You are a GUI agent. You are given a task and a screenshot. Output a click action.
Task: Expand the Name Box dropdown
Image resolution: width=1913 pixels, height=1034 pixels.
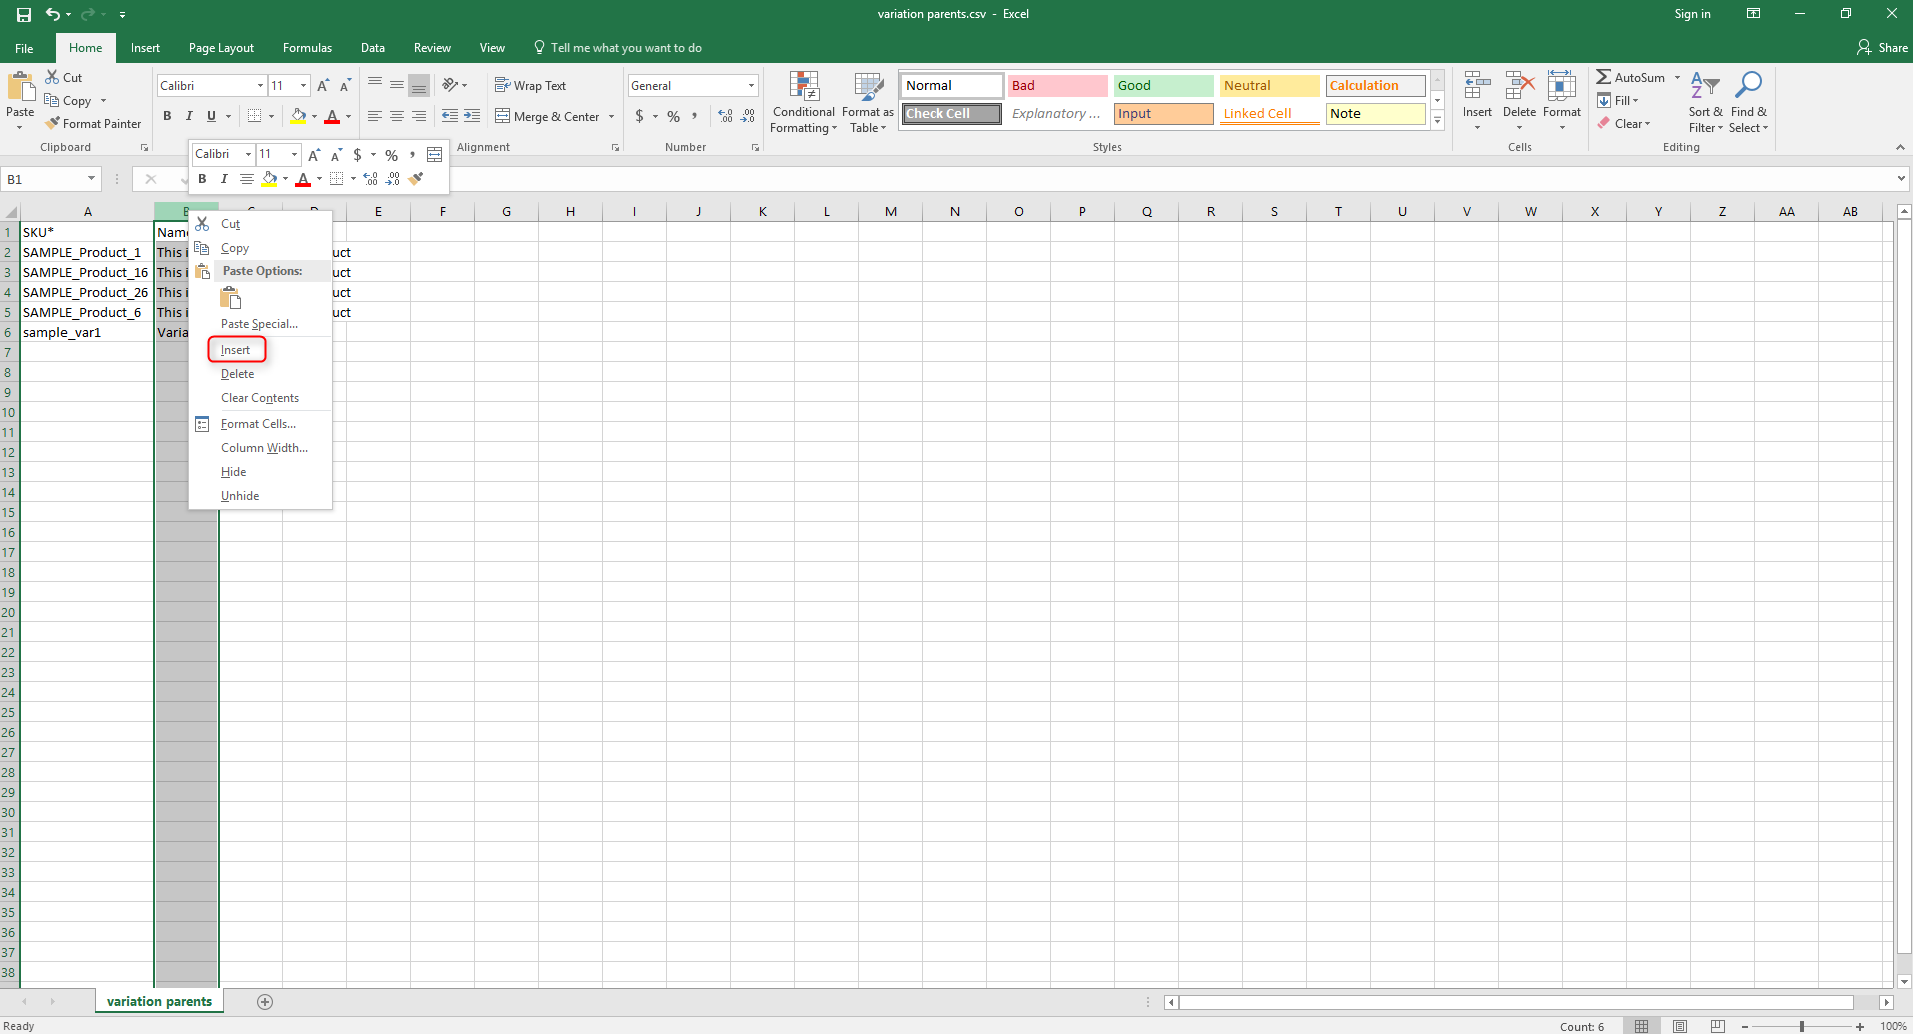[91, 179]
